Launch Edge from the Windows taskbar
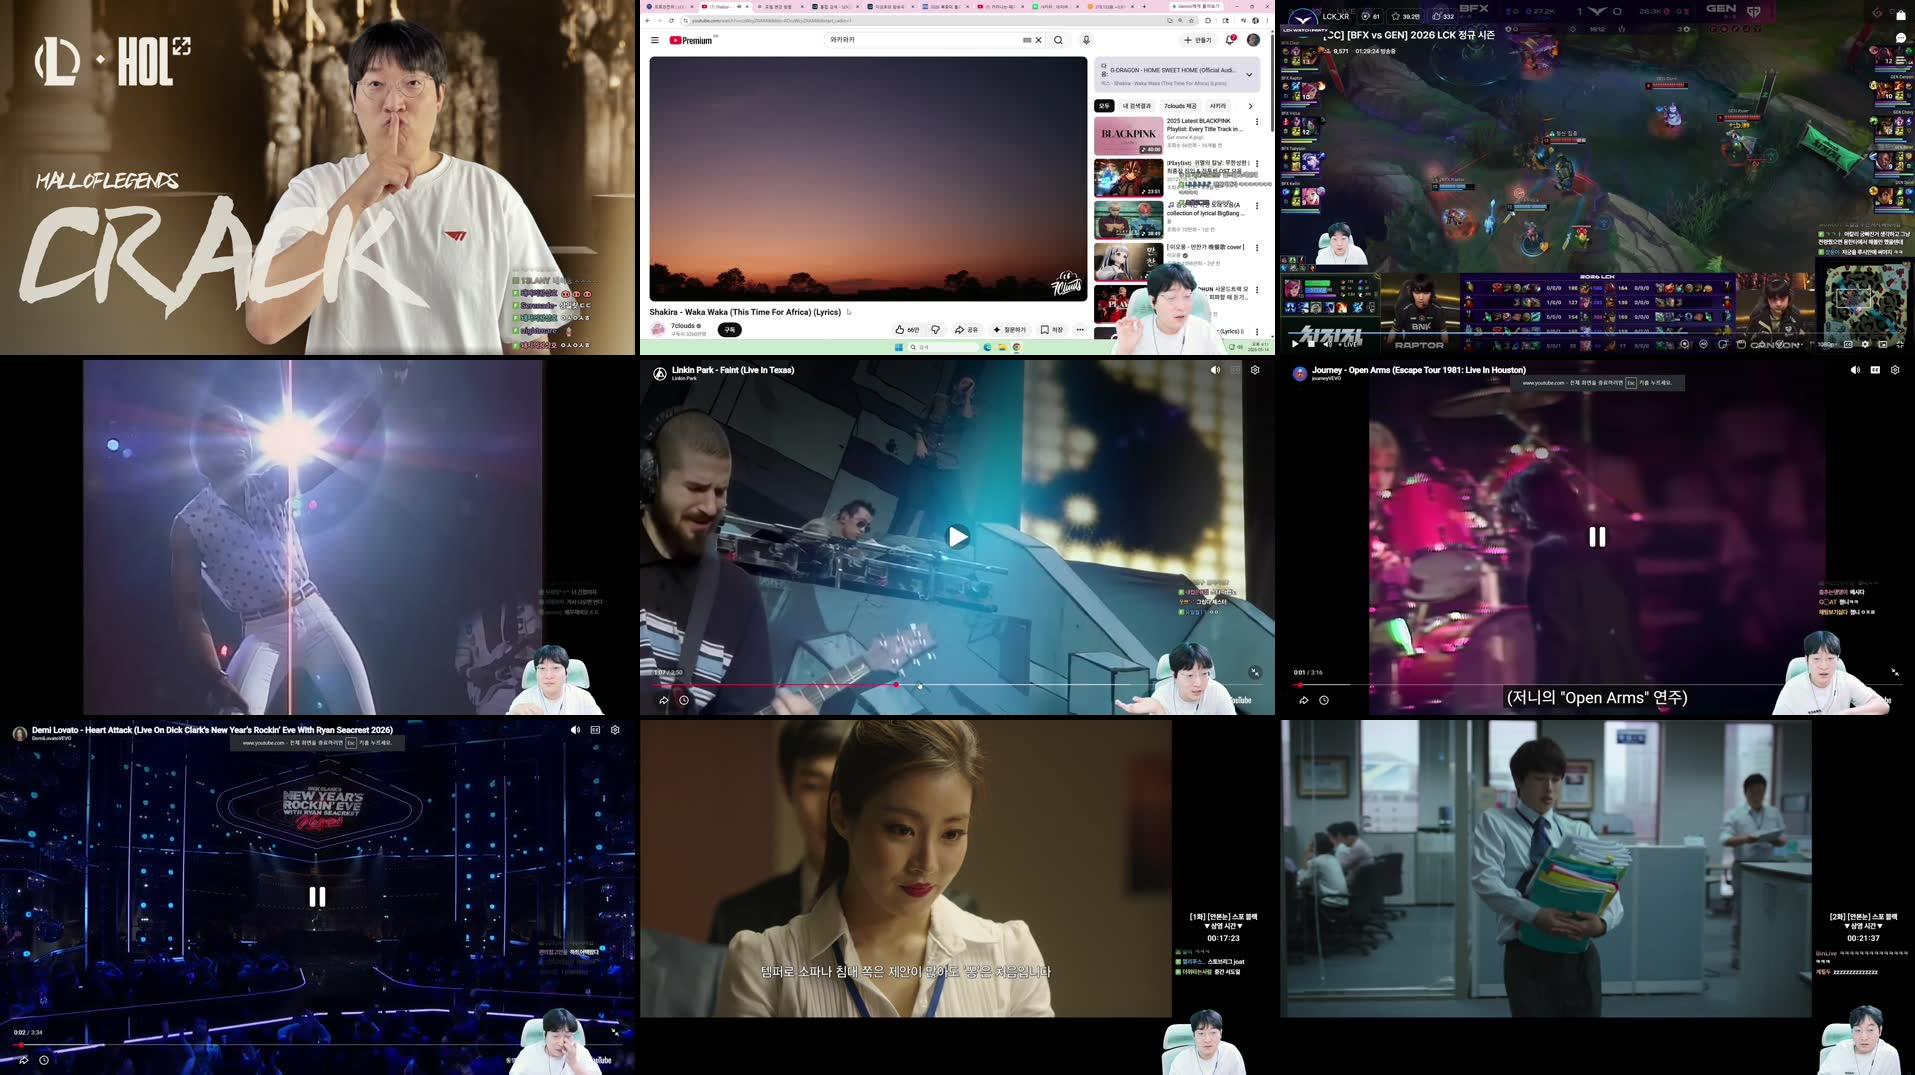 click(x=987, y=348)
